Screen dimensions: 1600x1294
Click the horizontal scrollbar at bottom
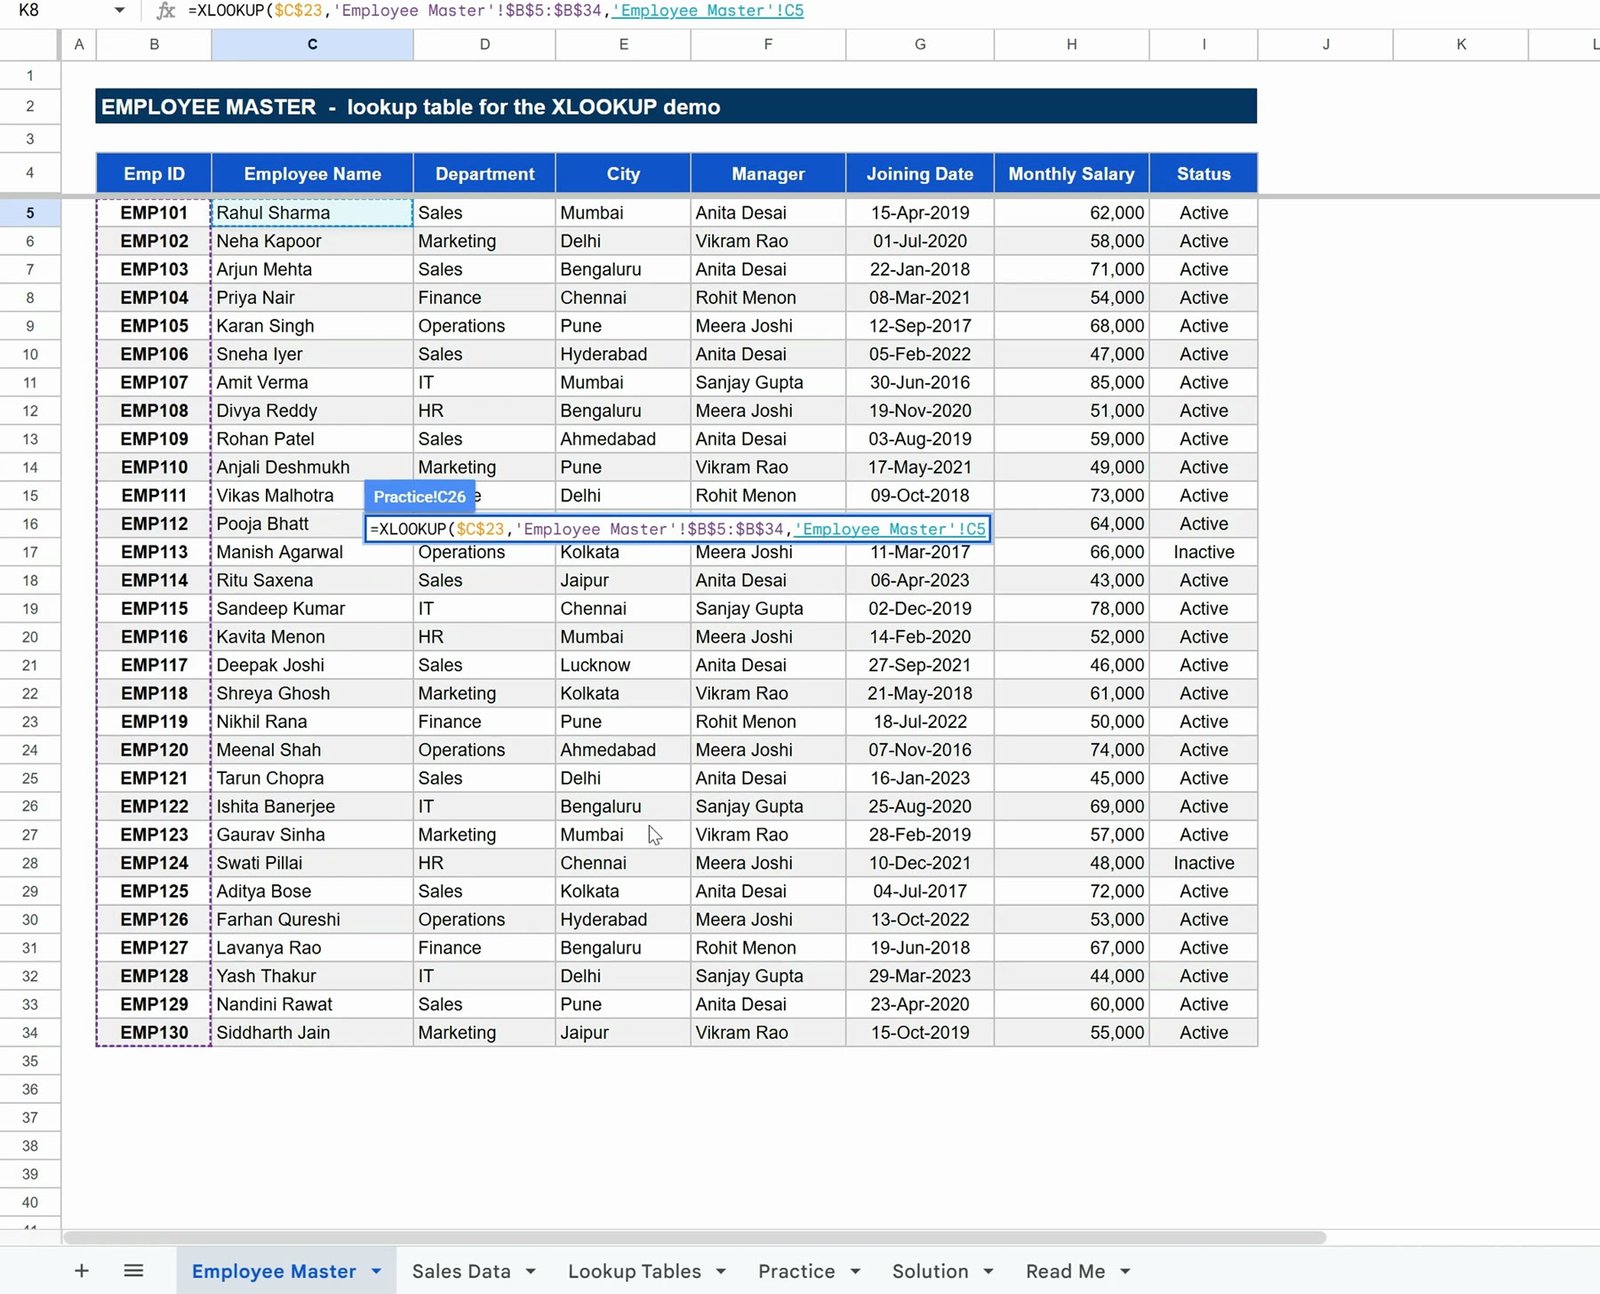click(x=694, y=1237)
